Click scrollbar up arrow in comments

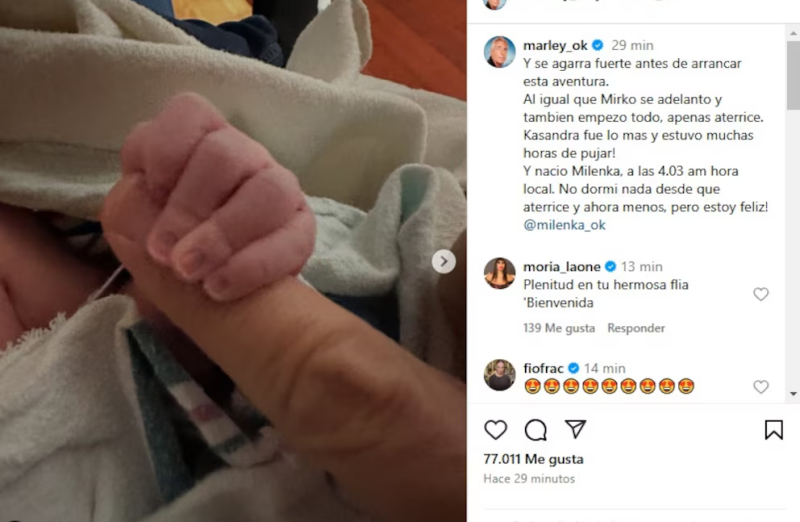(x=793, y=33)
